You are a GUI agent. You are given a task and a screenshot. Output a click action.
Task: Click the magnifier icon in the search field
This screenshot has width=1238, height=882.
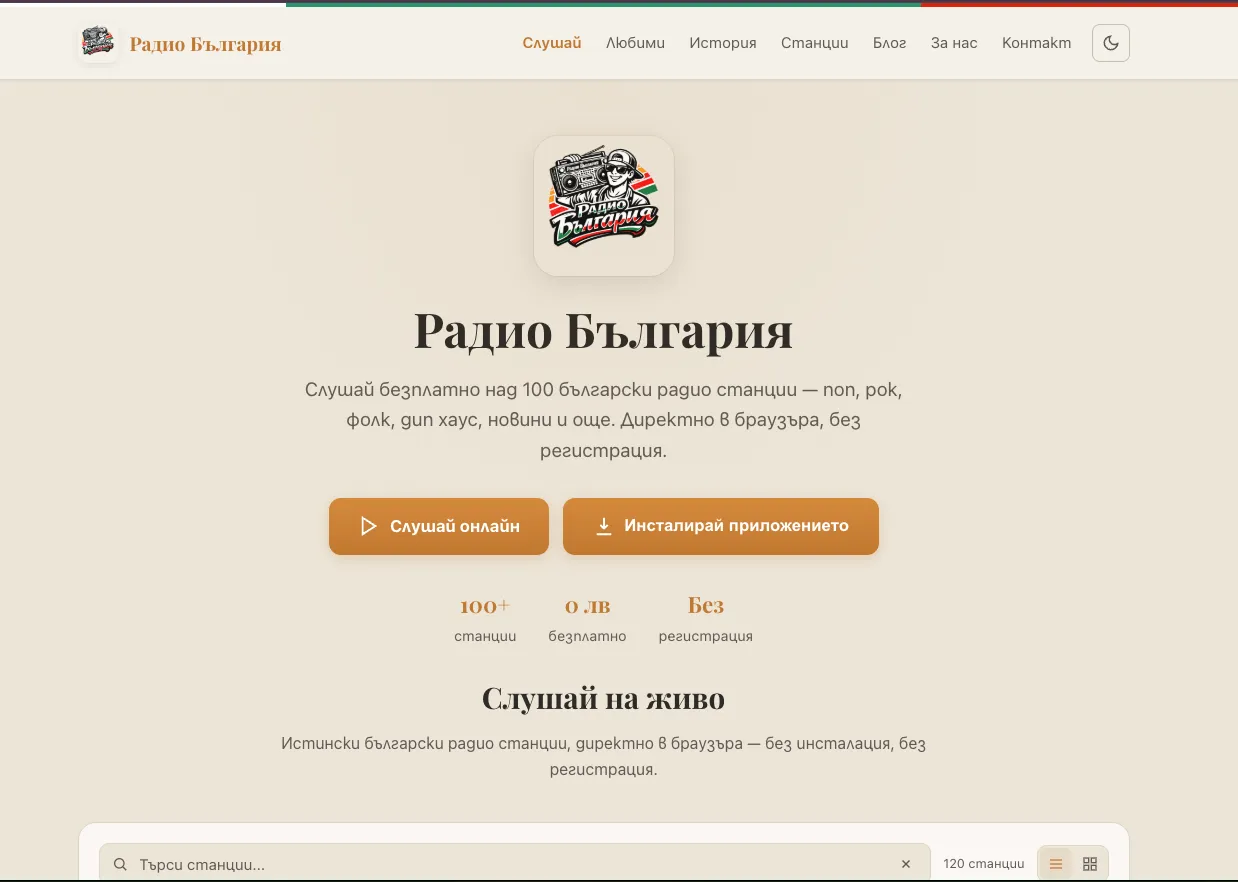pos(120,864)
